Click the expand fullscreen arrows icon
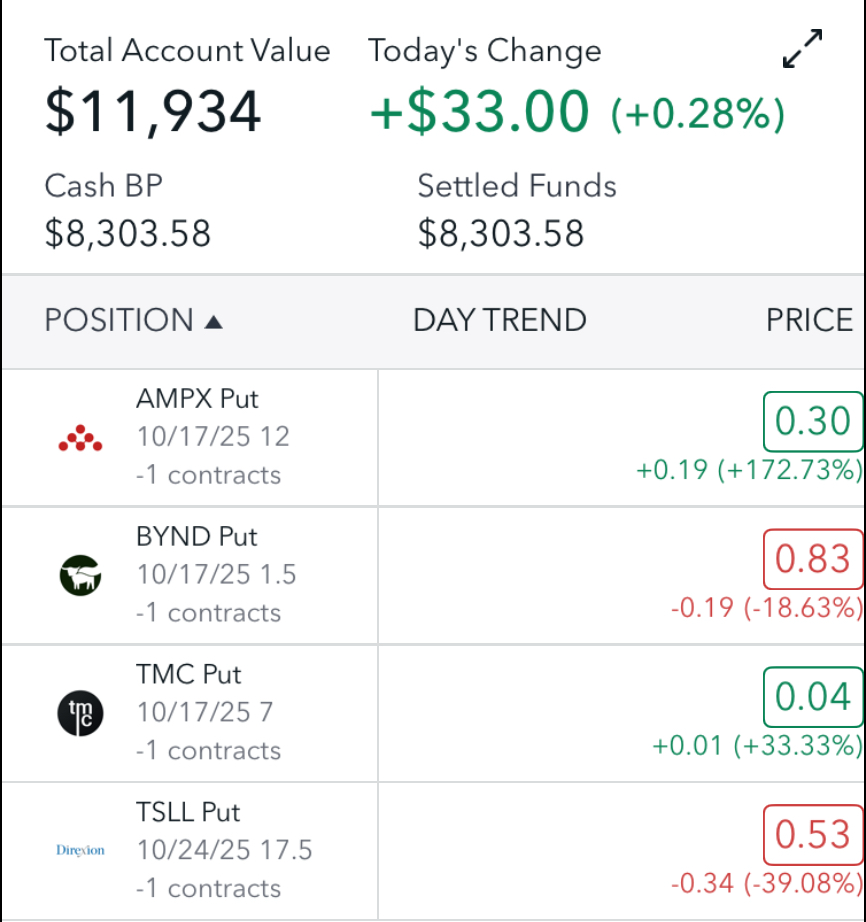The width and height of the screenshot is (866, 922). click(802, 49)
